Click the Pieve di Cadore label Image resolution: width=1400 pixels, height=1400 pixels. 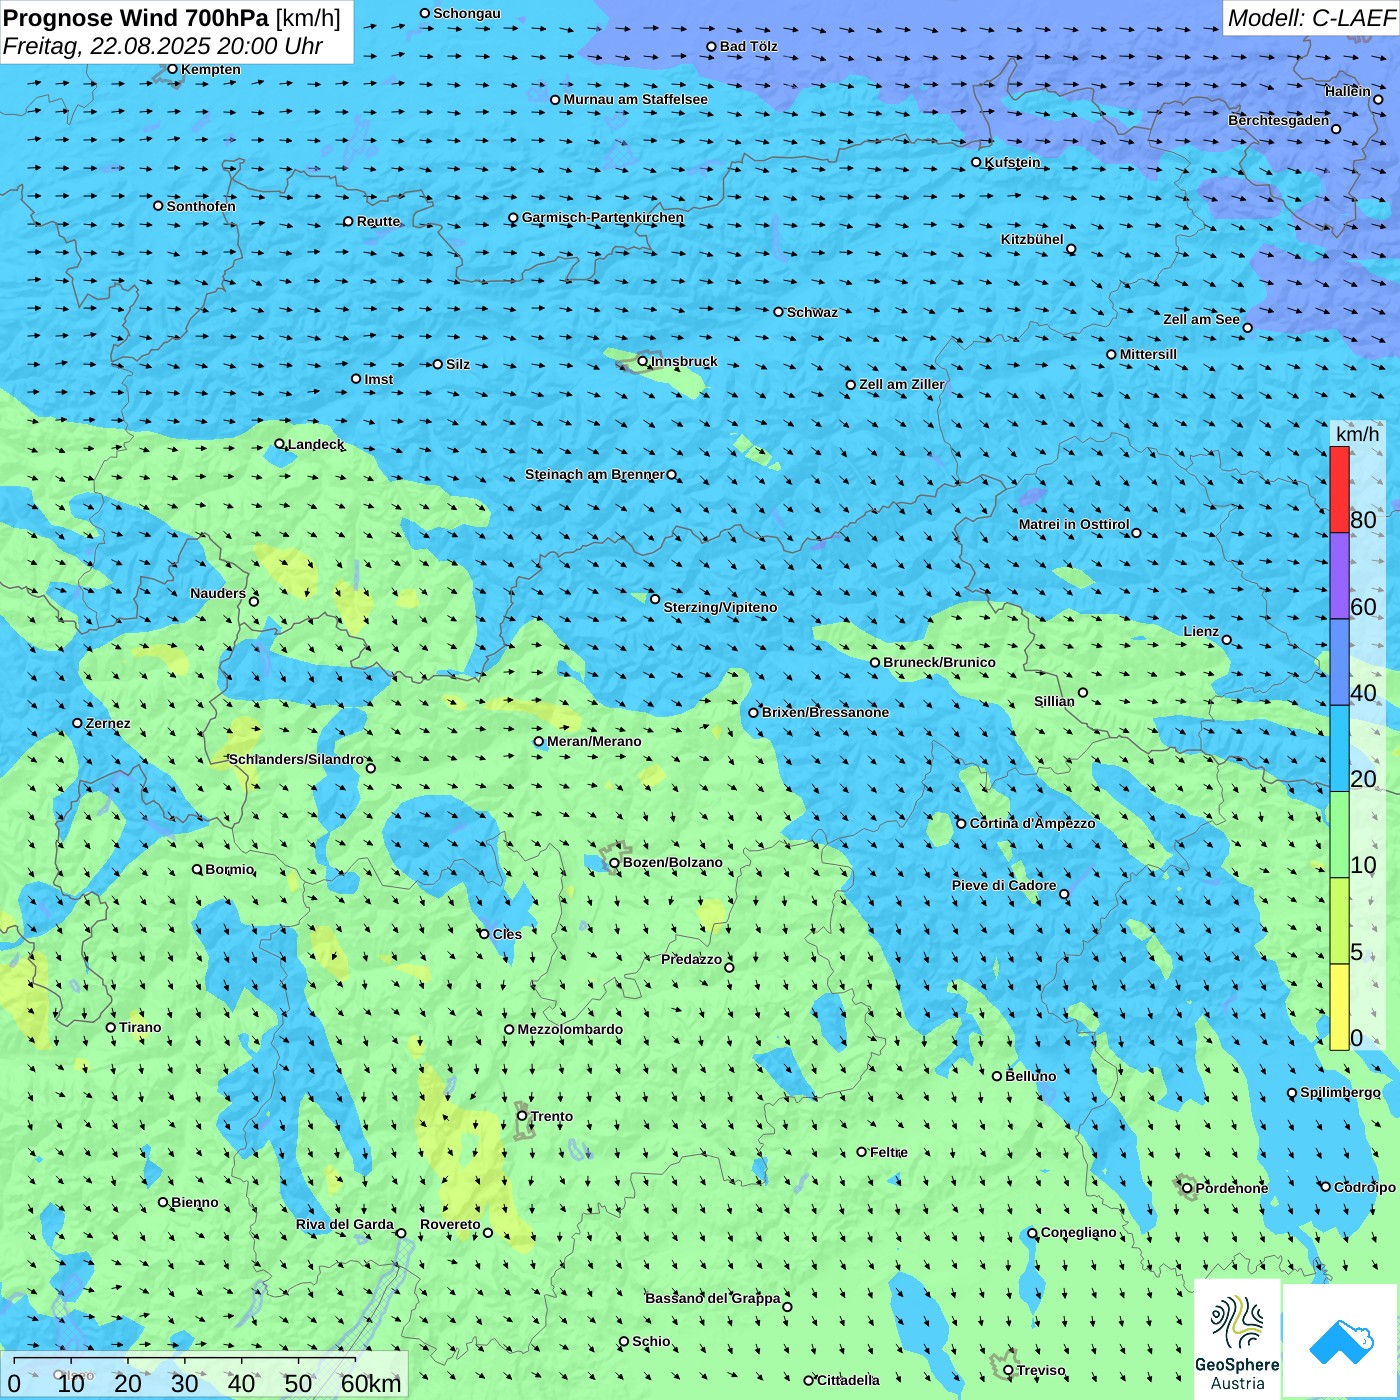(1004, 885)
